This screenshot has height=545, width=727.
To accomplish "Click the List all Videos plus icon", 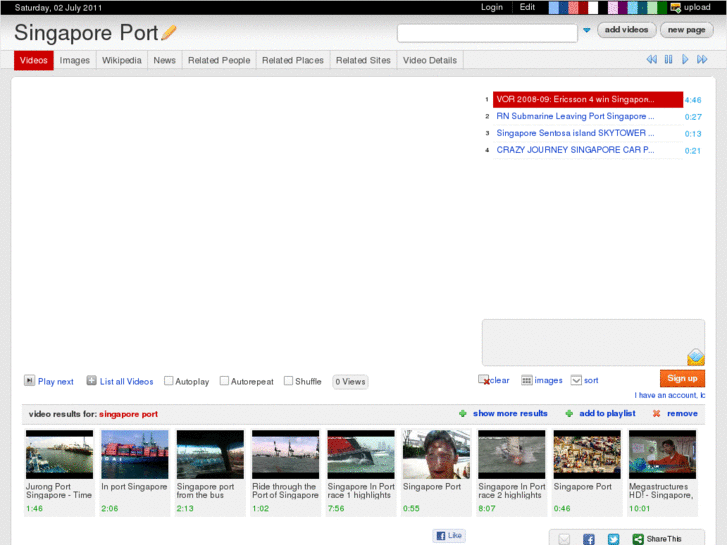I will coord(91,381).
